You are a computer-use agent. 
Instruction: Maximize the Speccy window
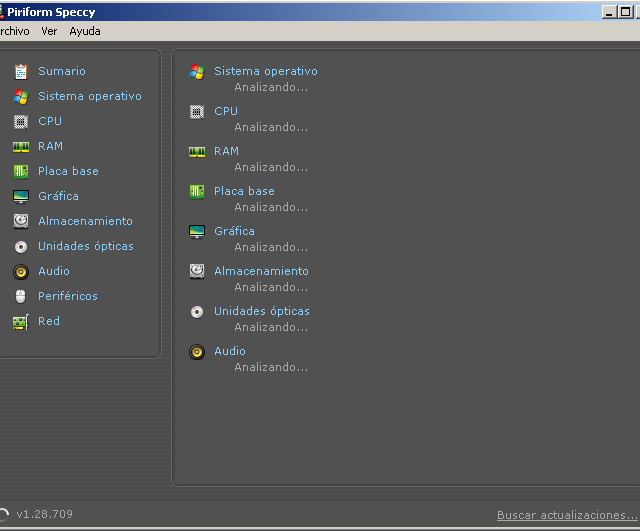pyautogui.click(x=625, y=12)
